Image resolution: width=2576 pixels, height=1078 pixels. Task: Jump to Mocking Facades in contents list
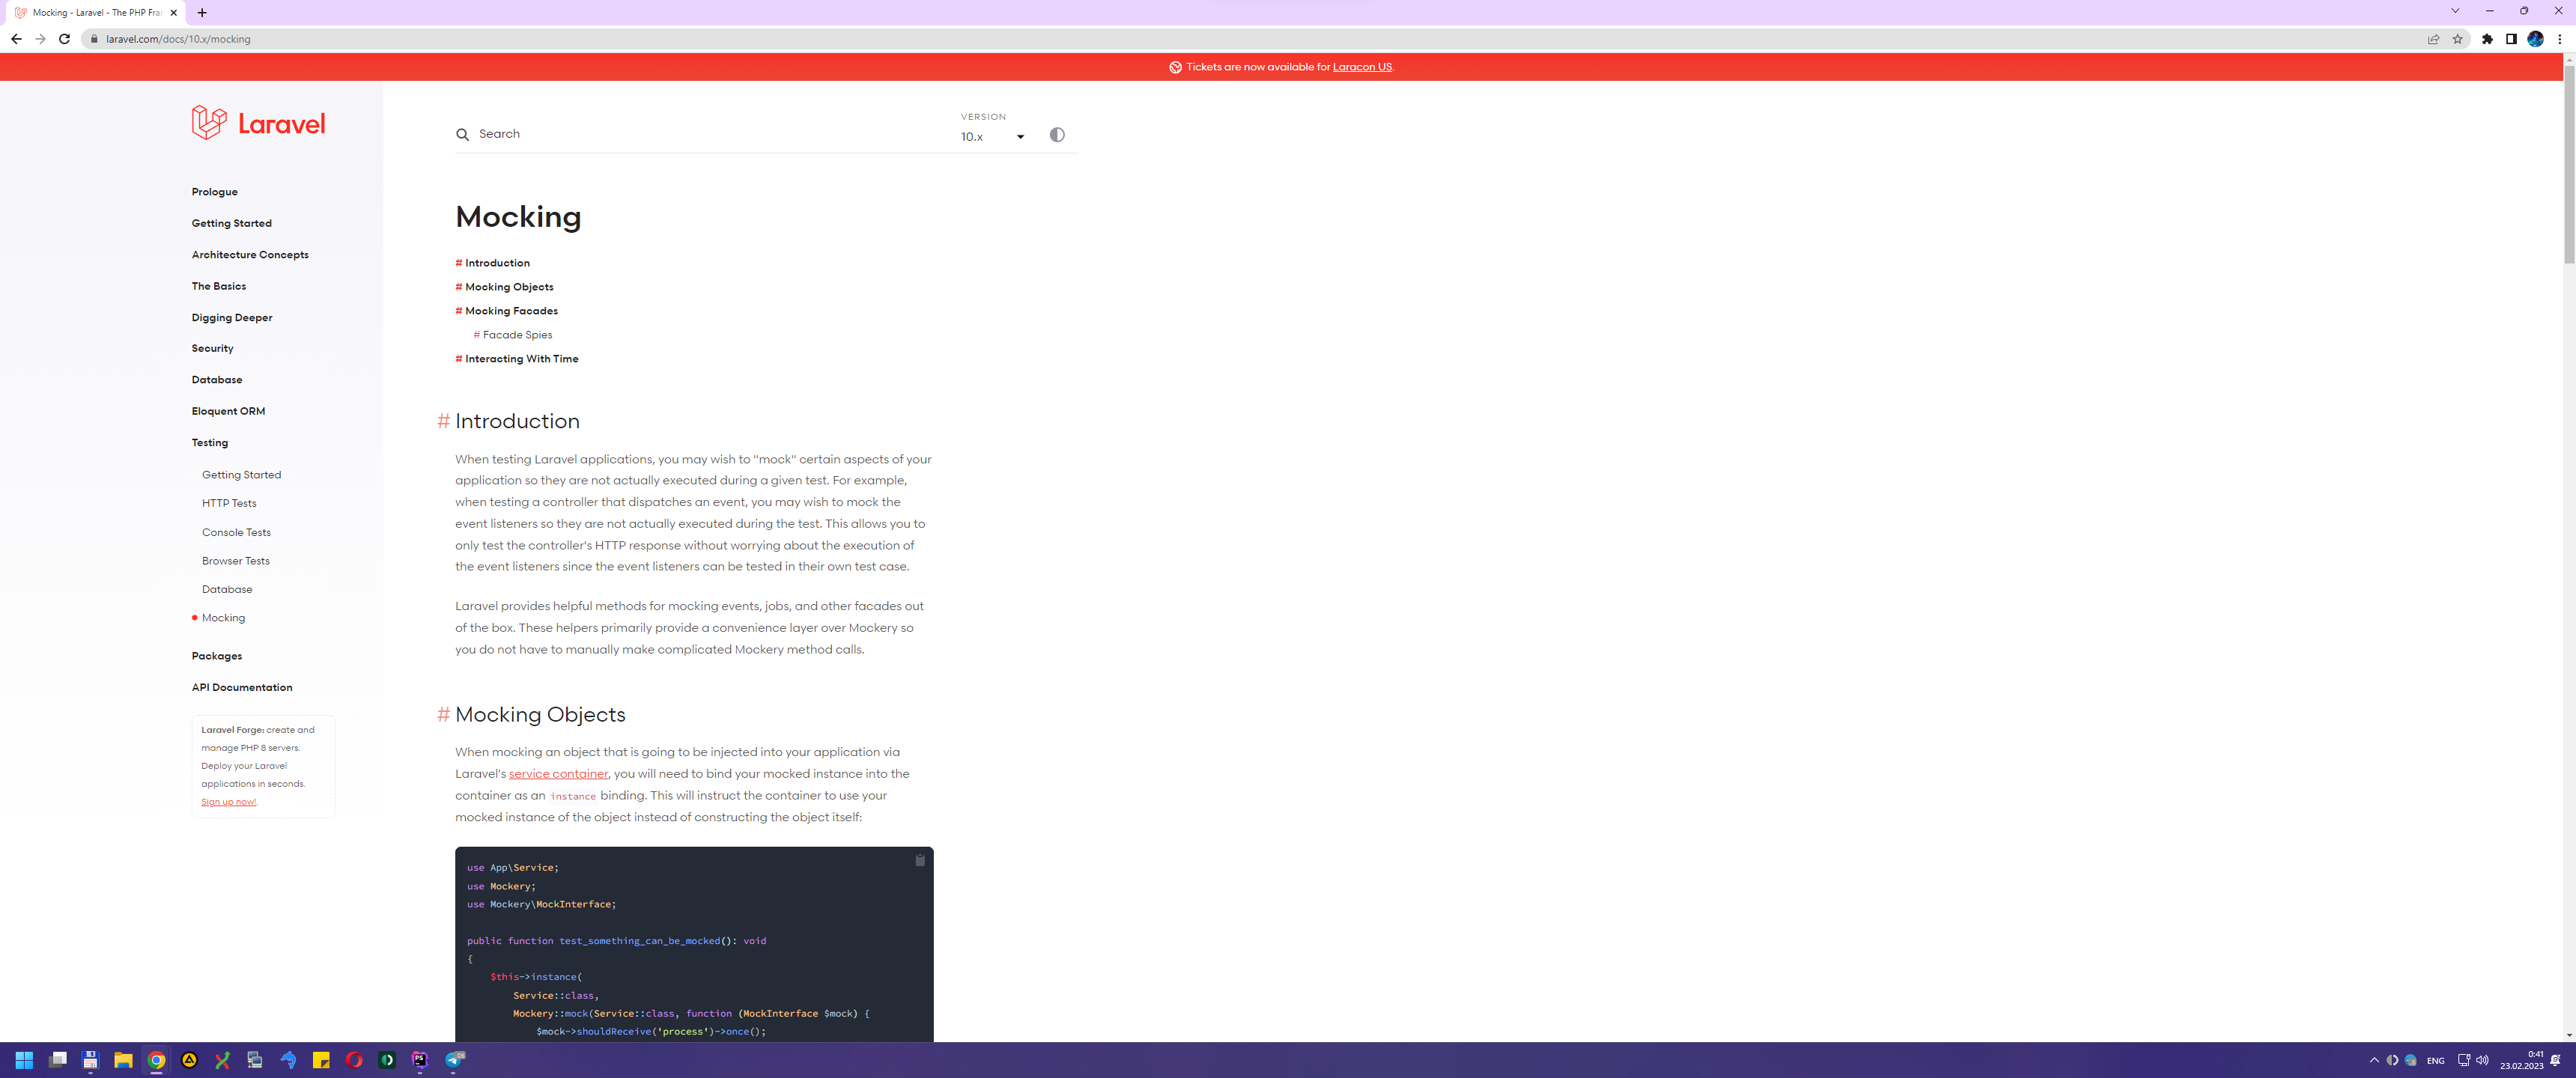[511, 311]
